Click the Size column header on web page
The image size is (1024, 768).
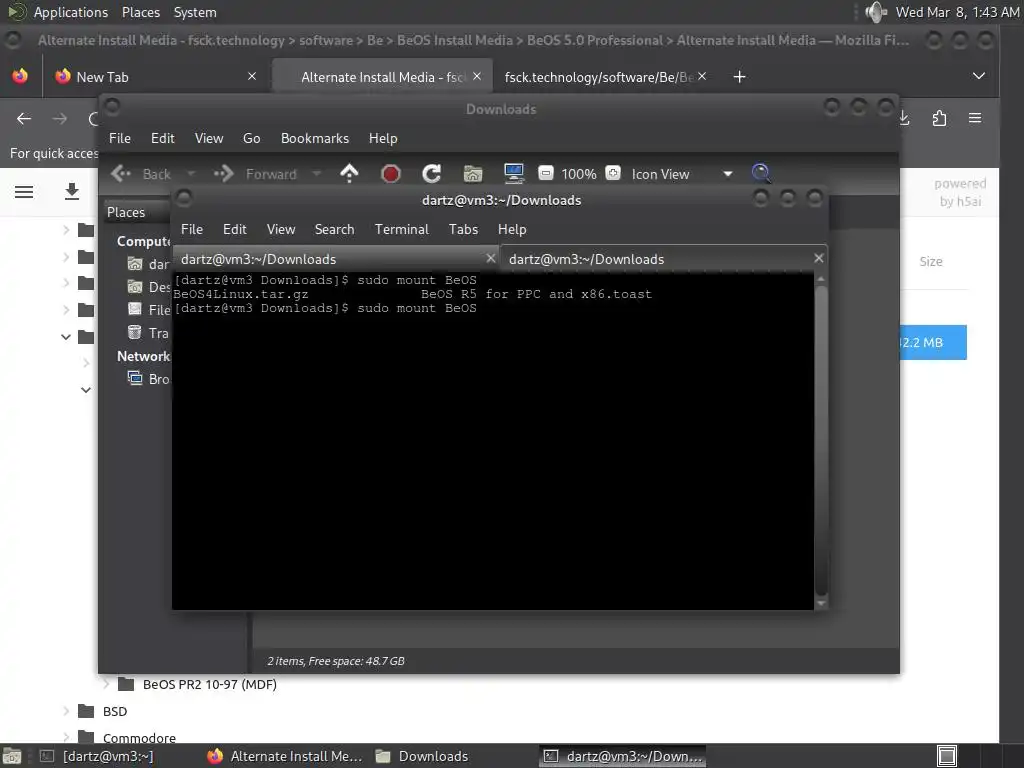click(931, 261)
